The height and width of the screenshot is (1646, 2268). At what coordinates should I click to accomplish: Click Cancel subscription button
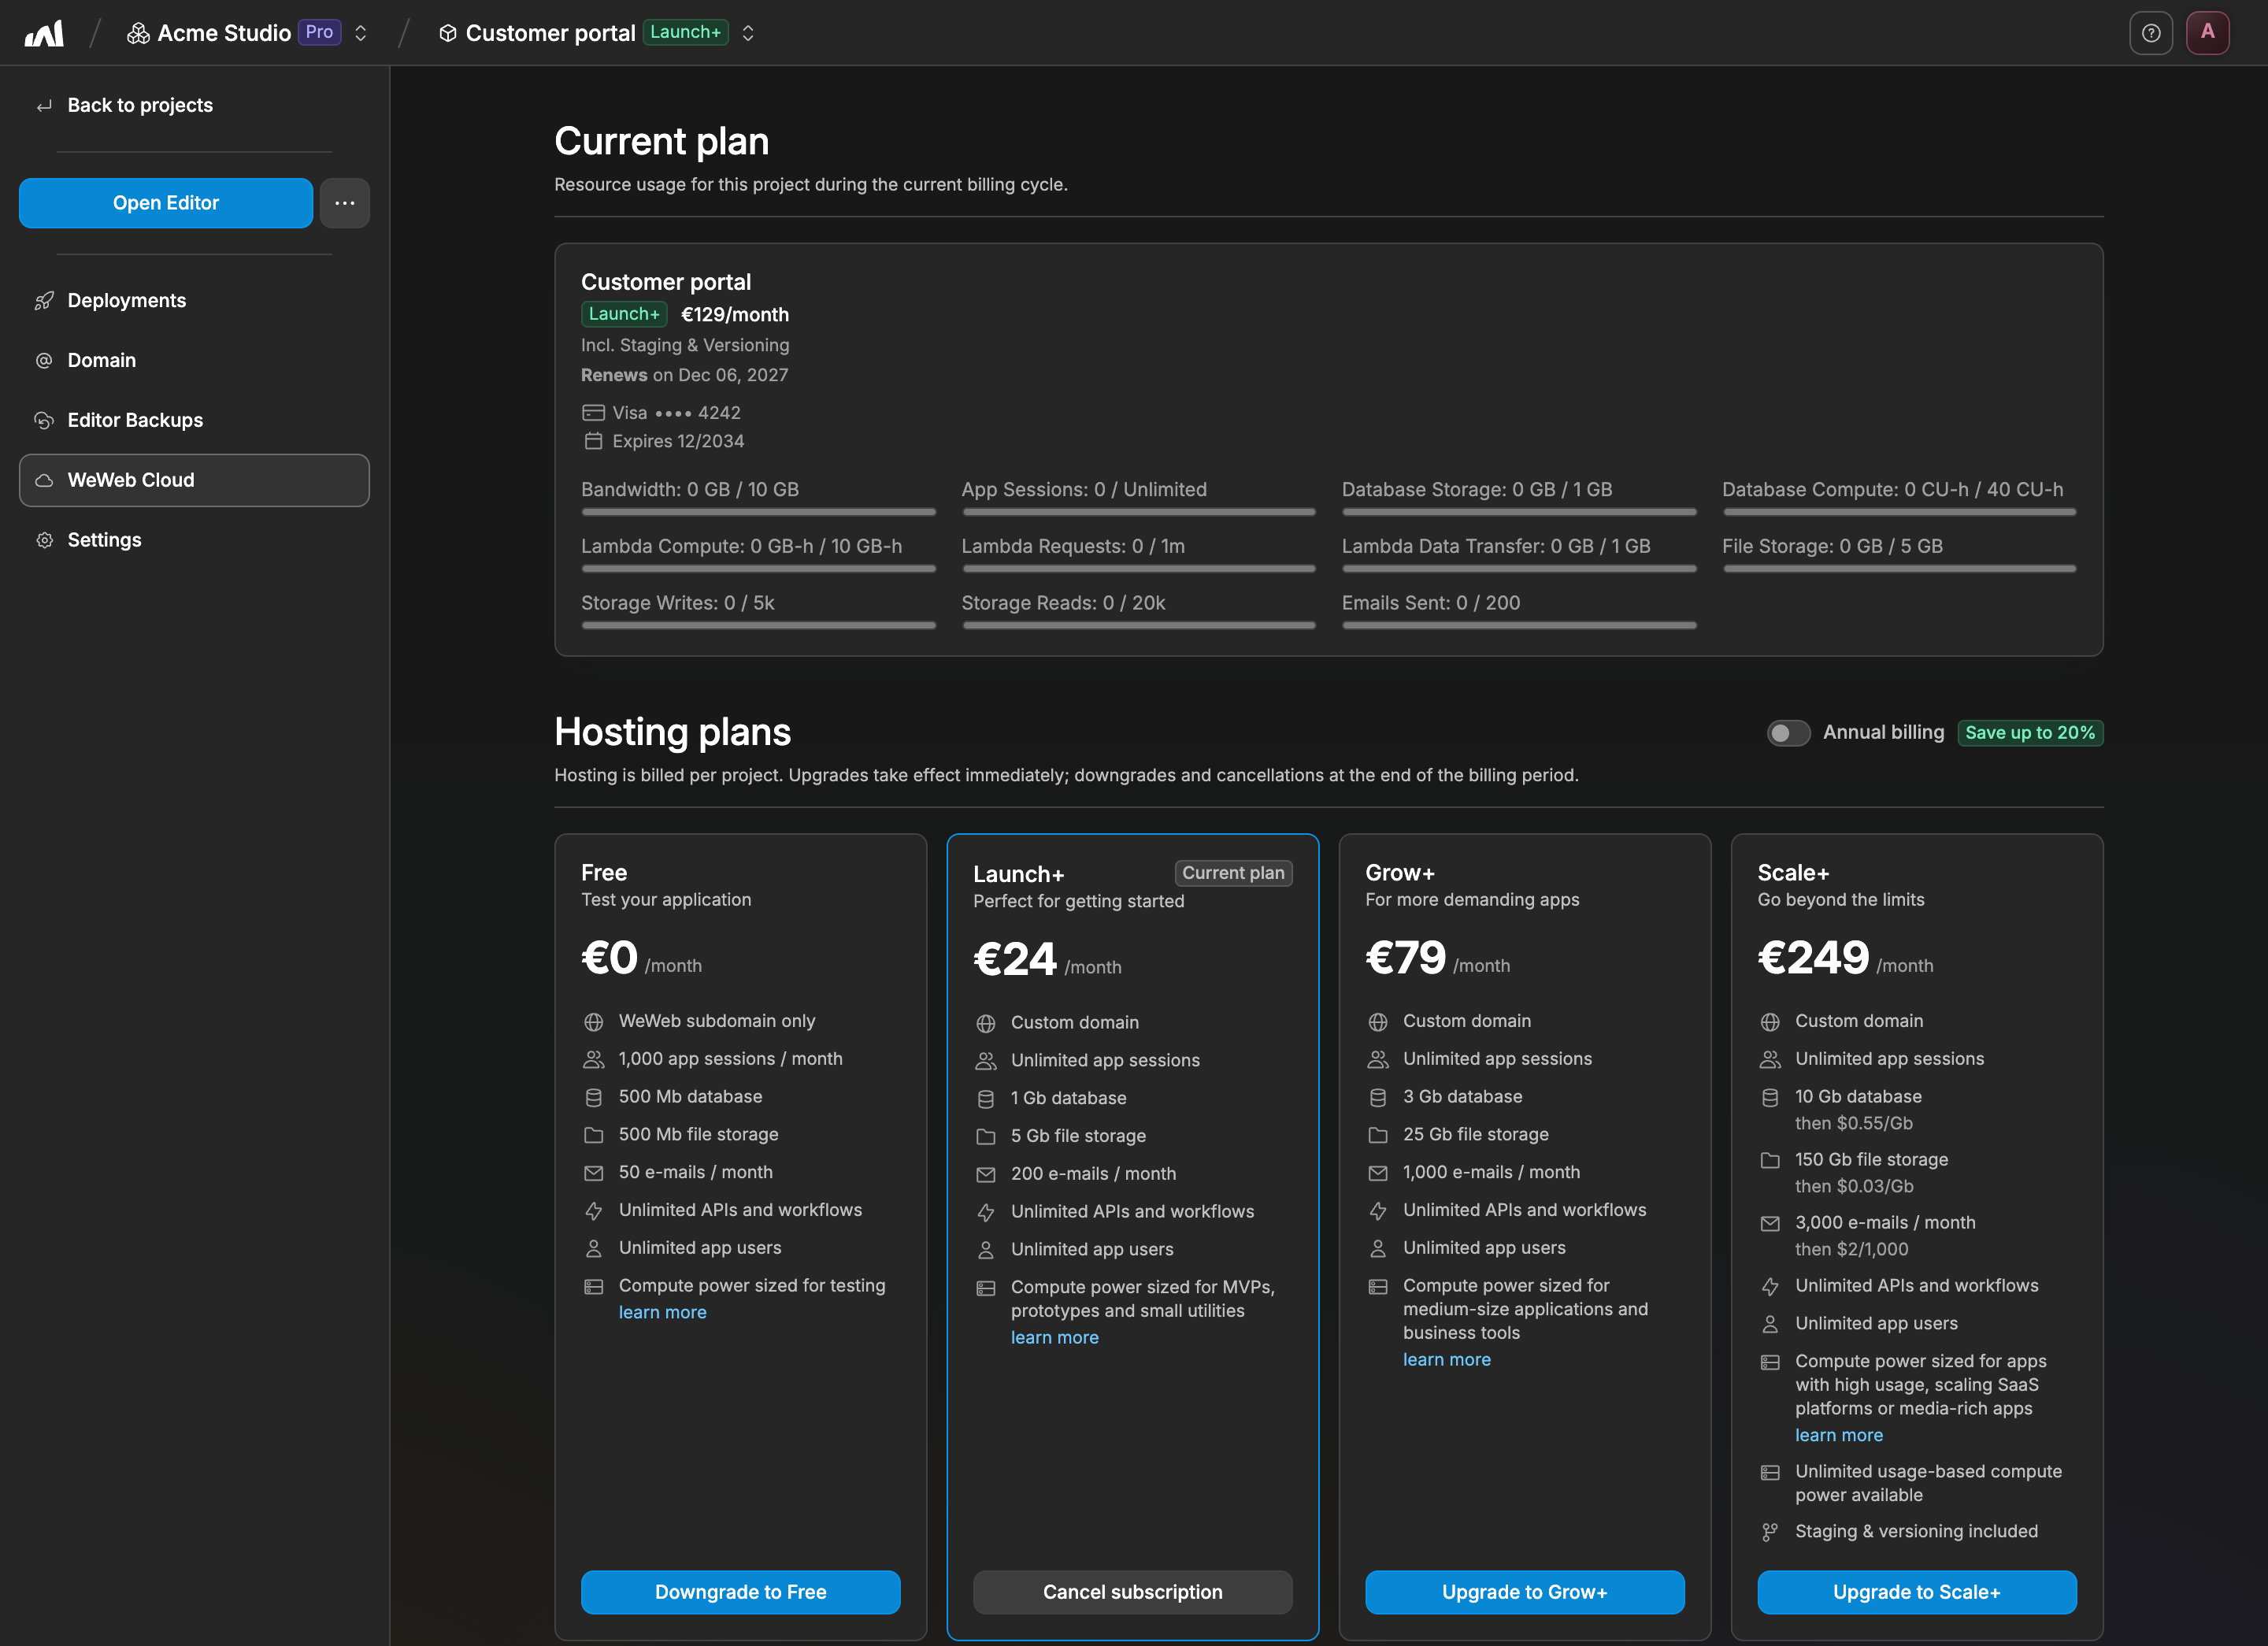point(1132,1592)
